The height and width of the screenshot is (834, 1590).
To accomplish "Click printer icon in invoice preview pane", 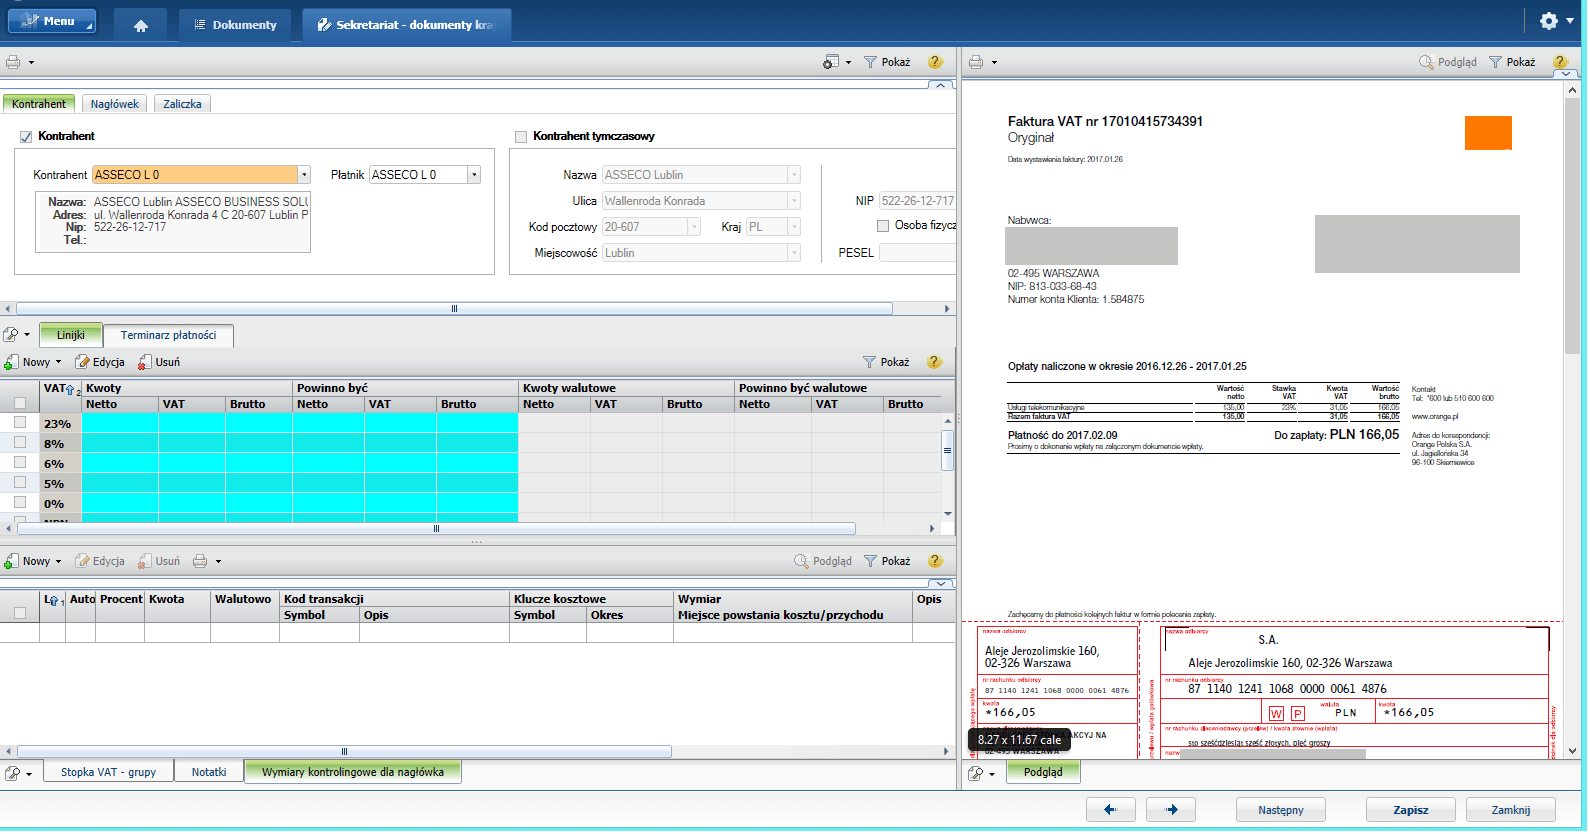I will point(976,62).
